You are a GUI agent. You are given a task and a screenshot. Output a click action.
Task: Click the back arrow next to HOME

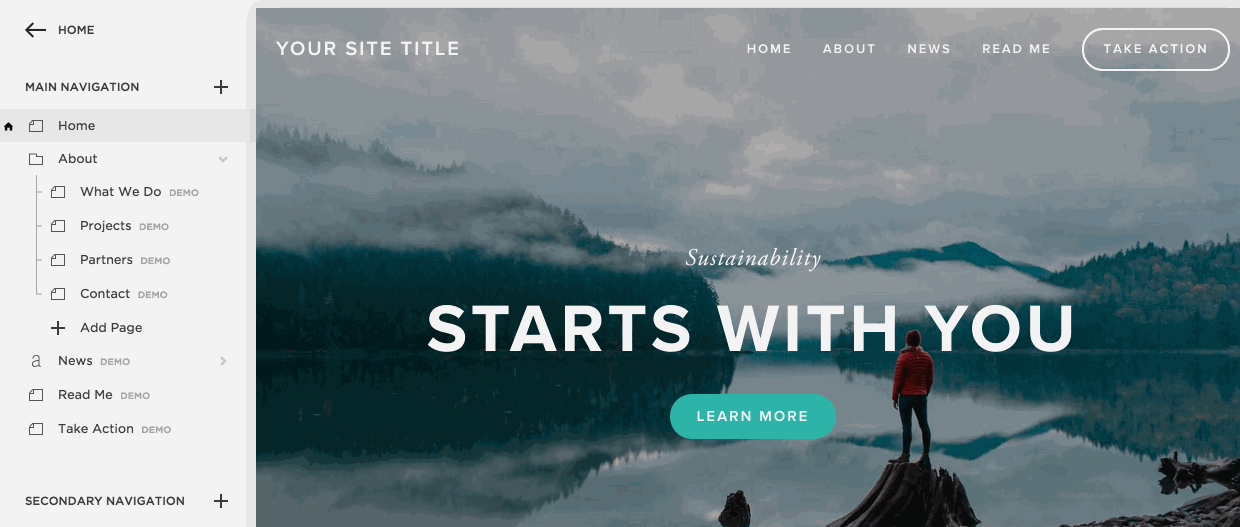pos(36,30)
